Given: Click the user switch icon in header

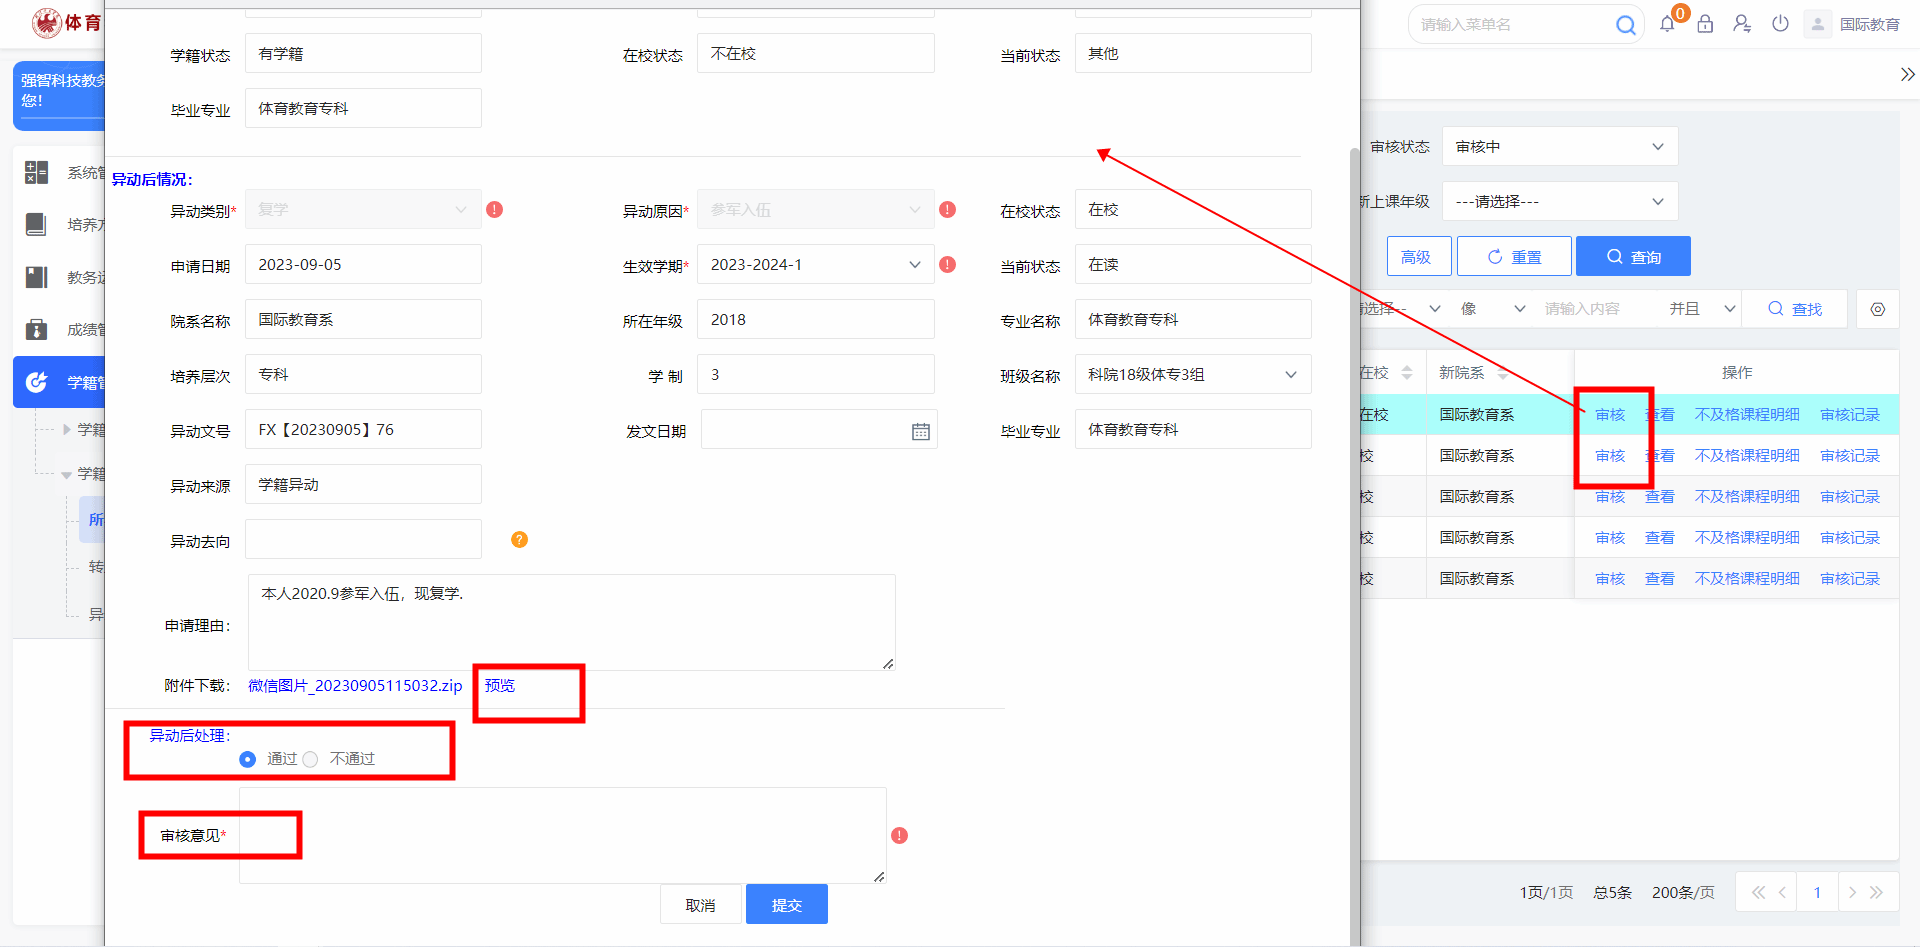Looking at the screenshot, I should [x=1742, y=24].
